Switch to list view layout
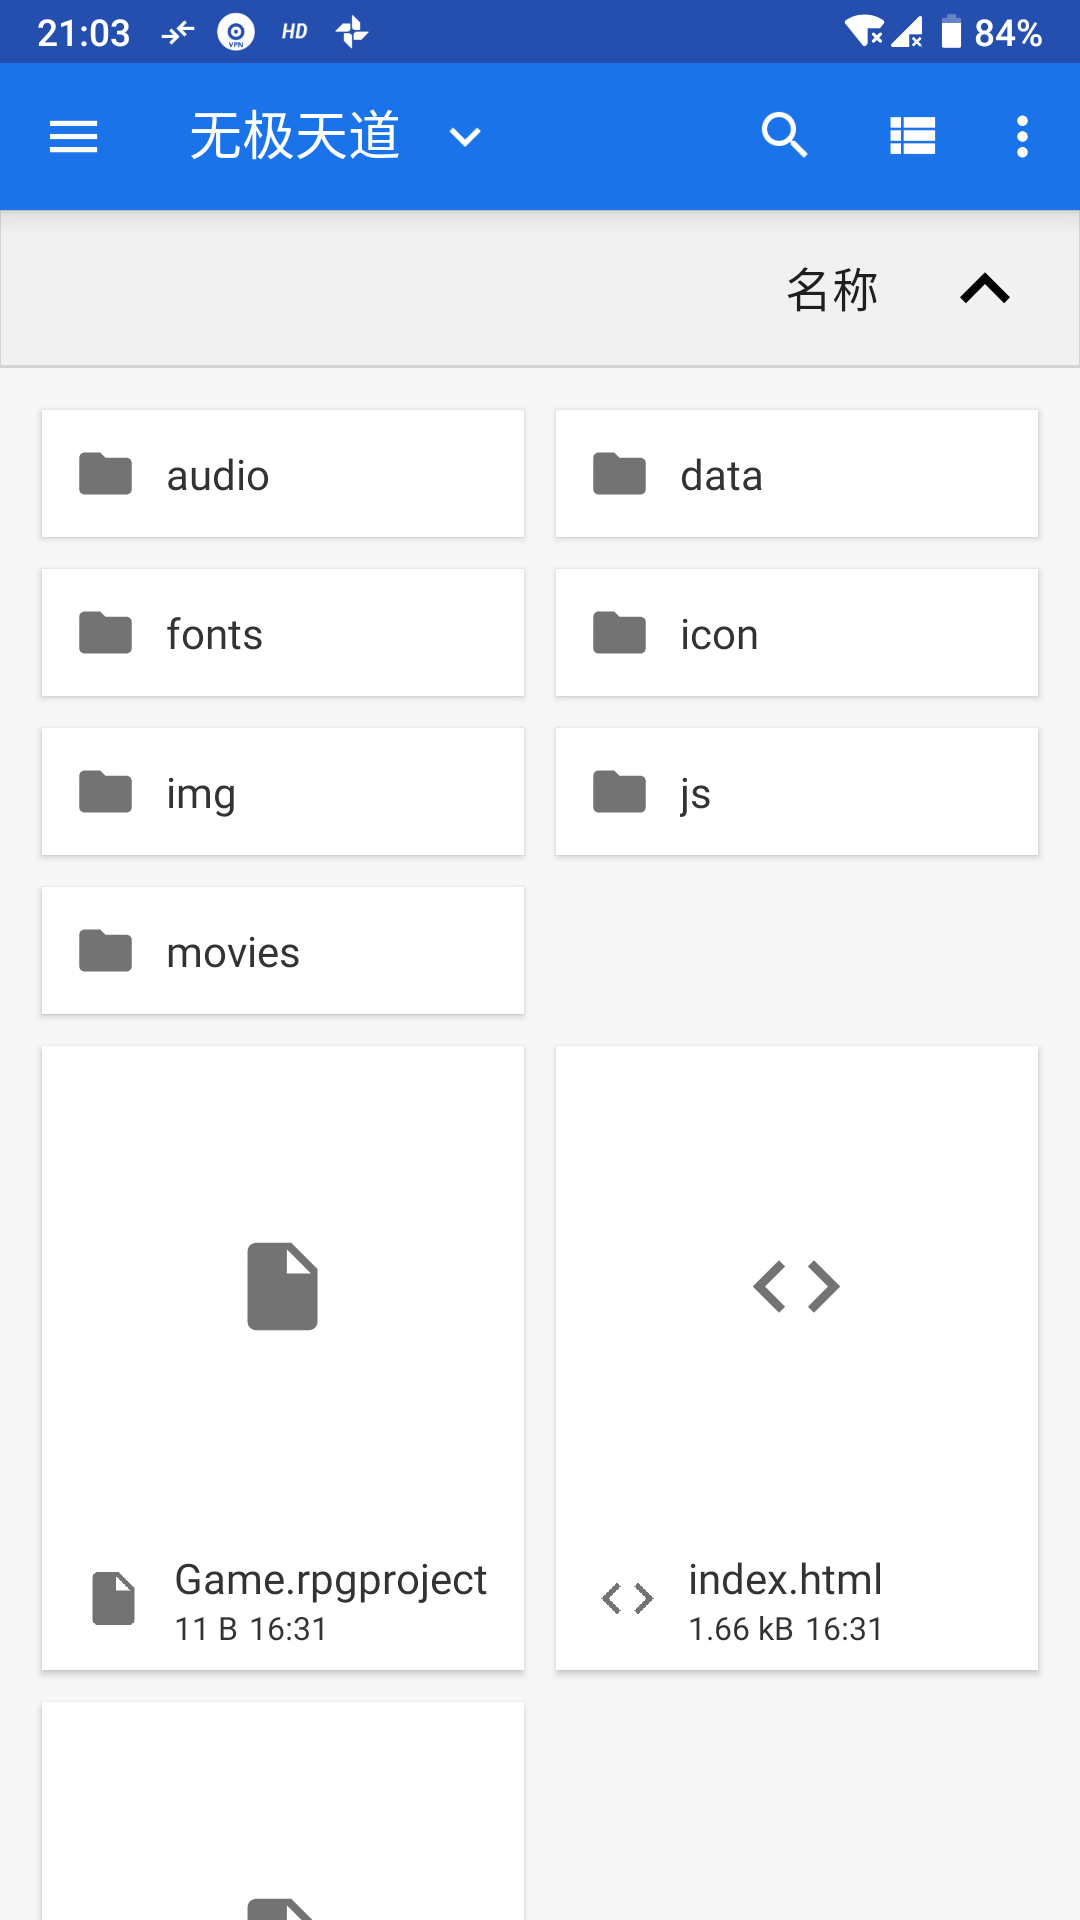 pos(913,136)
